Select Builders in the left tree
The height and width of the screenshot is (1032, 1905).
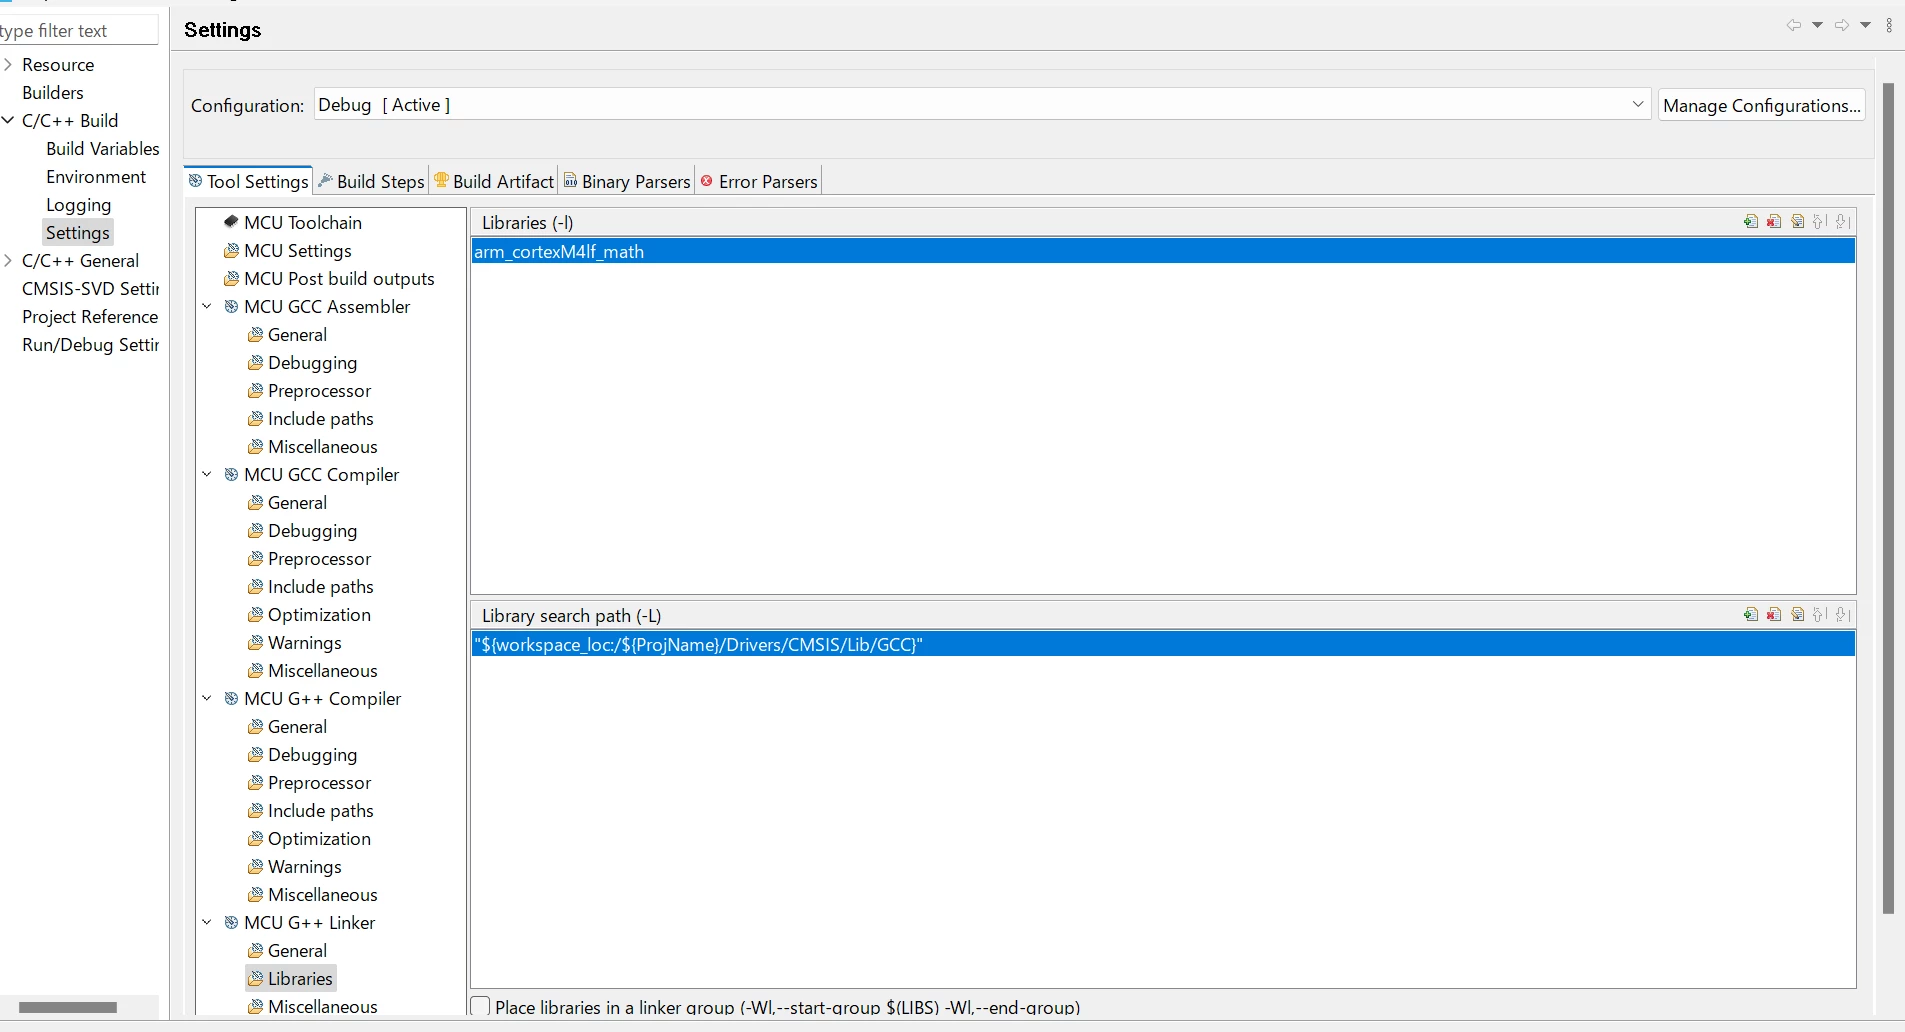point(53,93)
